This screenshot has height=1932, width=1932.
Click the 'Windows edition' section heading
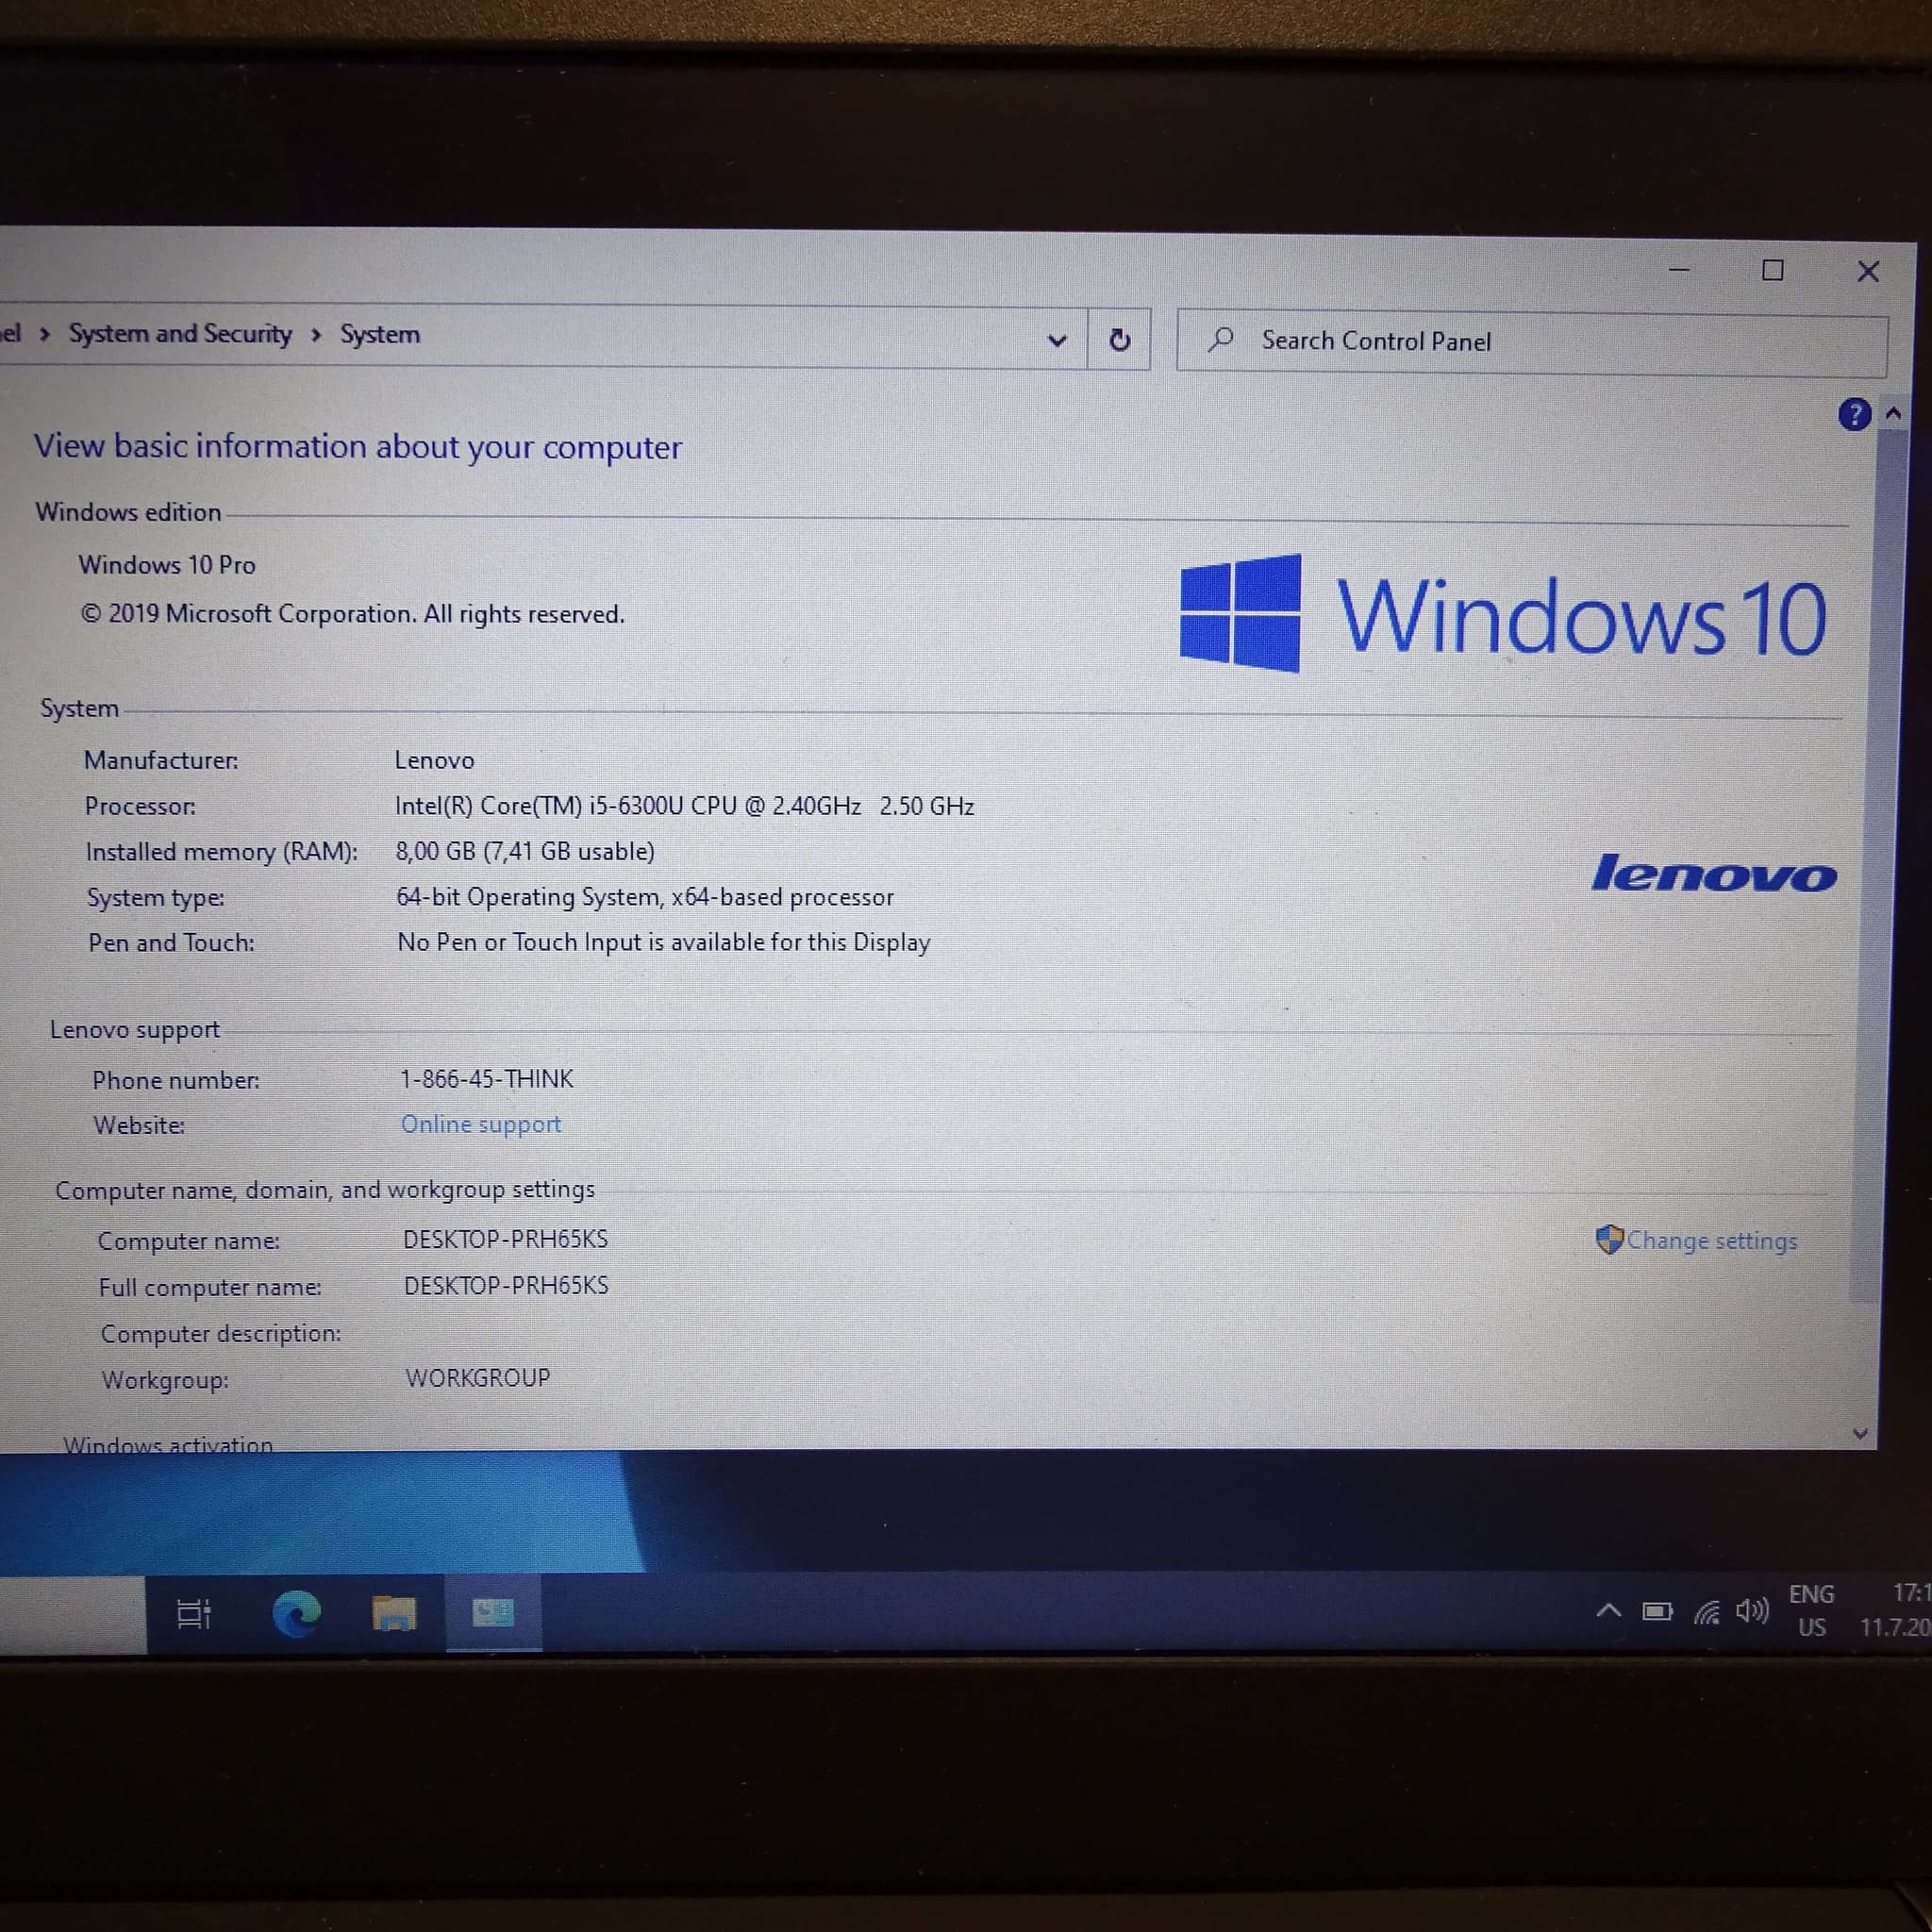tap(128, 512)
